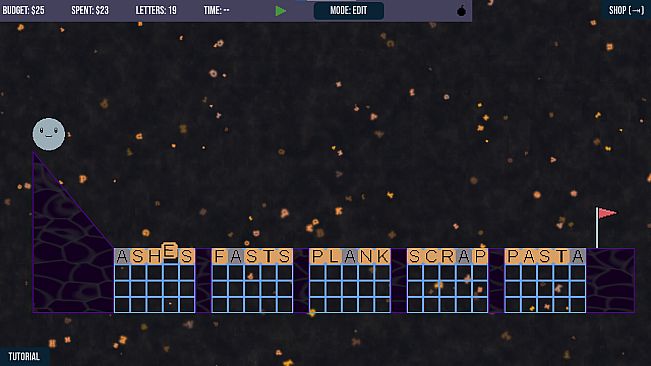This screenshot has width=651, height=366.
Task: Select the S tile in PASTA
Action: [x=545, y=256]
